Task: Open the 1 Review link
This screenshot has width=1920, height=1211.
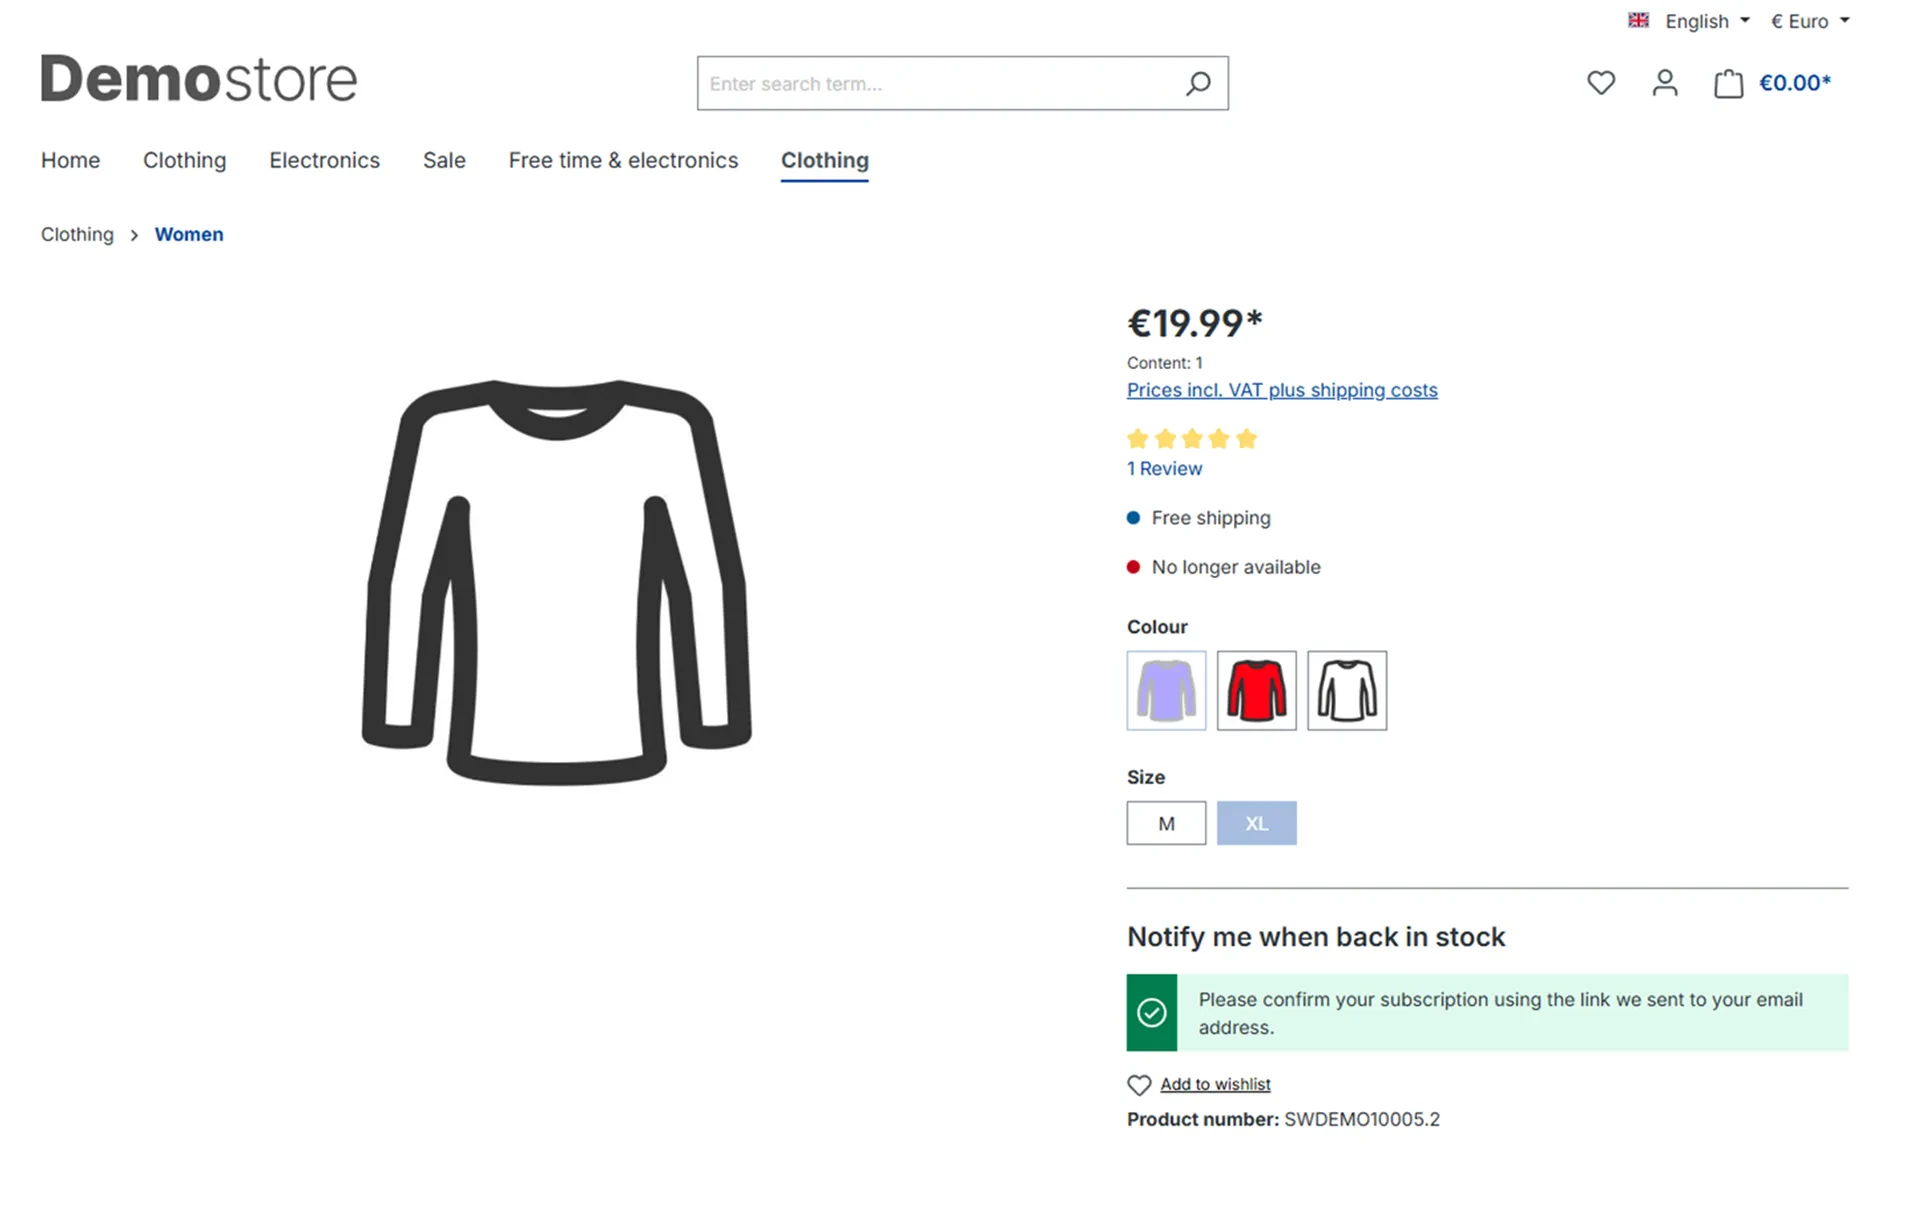Action: tap(1164, 468)
